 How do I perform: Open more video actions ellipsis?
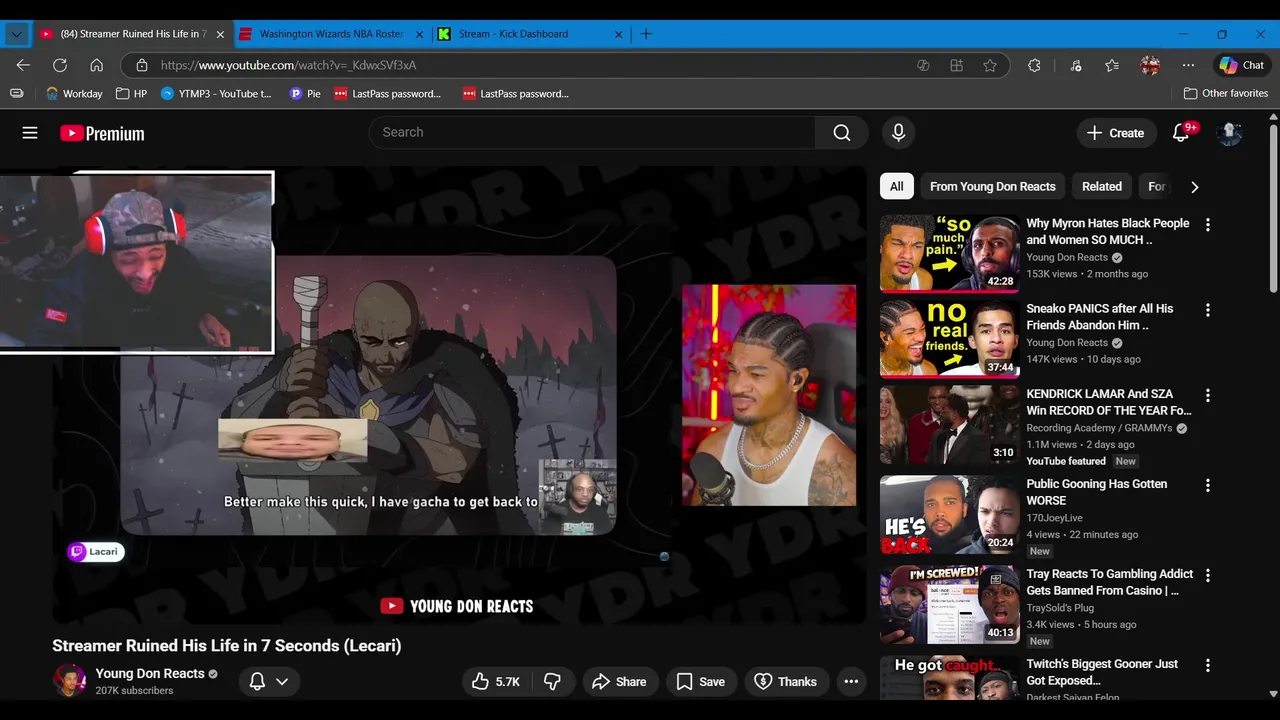pyautogui.click(x=851, y=681)
